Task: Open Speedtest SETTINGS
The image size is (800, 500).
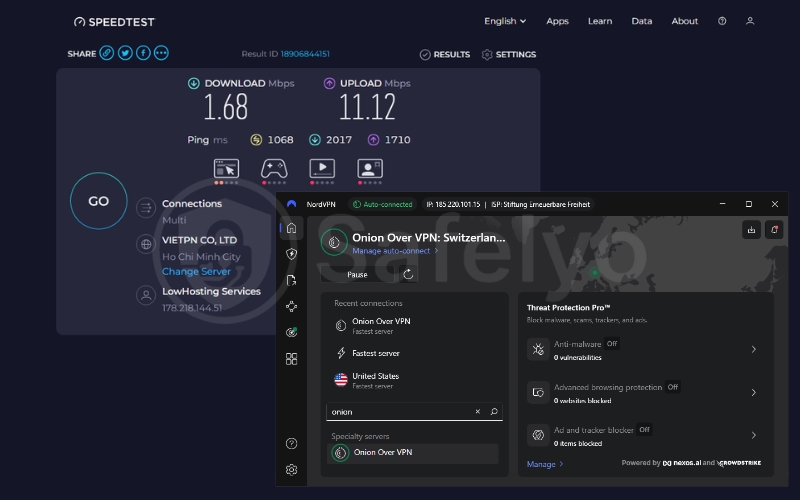Action: 509,54
